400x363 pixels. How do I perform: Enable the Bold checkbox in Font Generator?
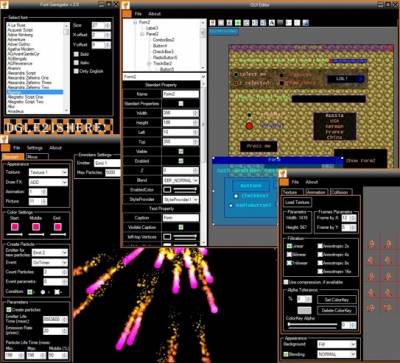pyautogui.click(x=76, y=54)
